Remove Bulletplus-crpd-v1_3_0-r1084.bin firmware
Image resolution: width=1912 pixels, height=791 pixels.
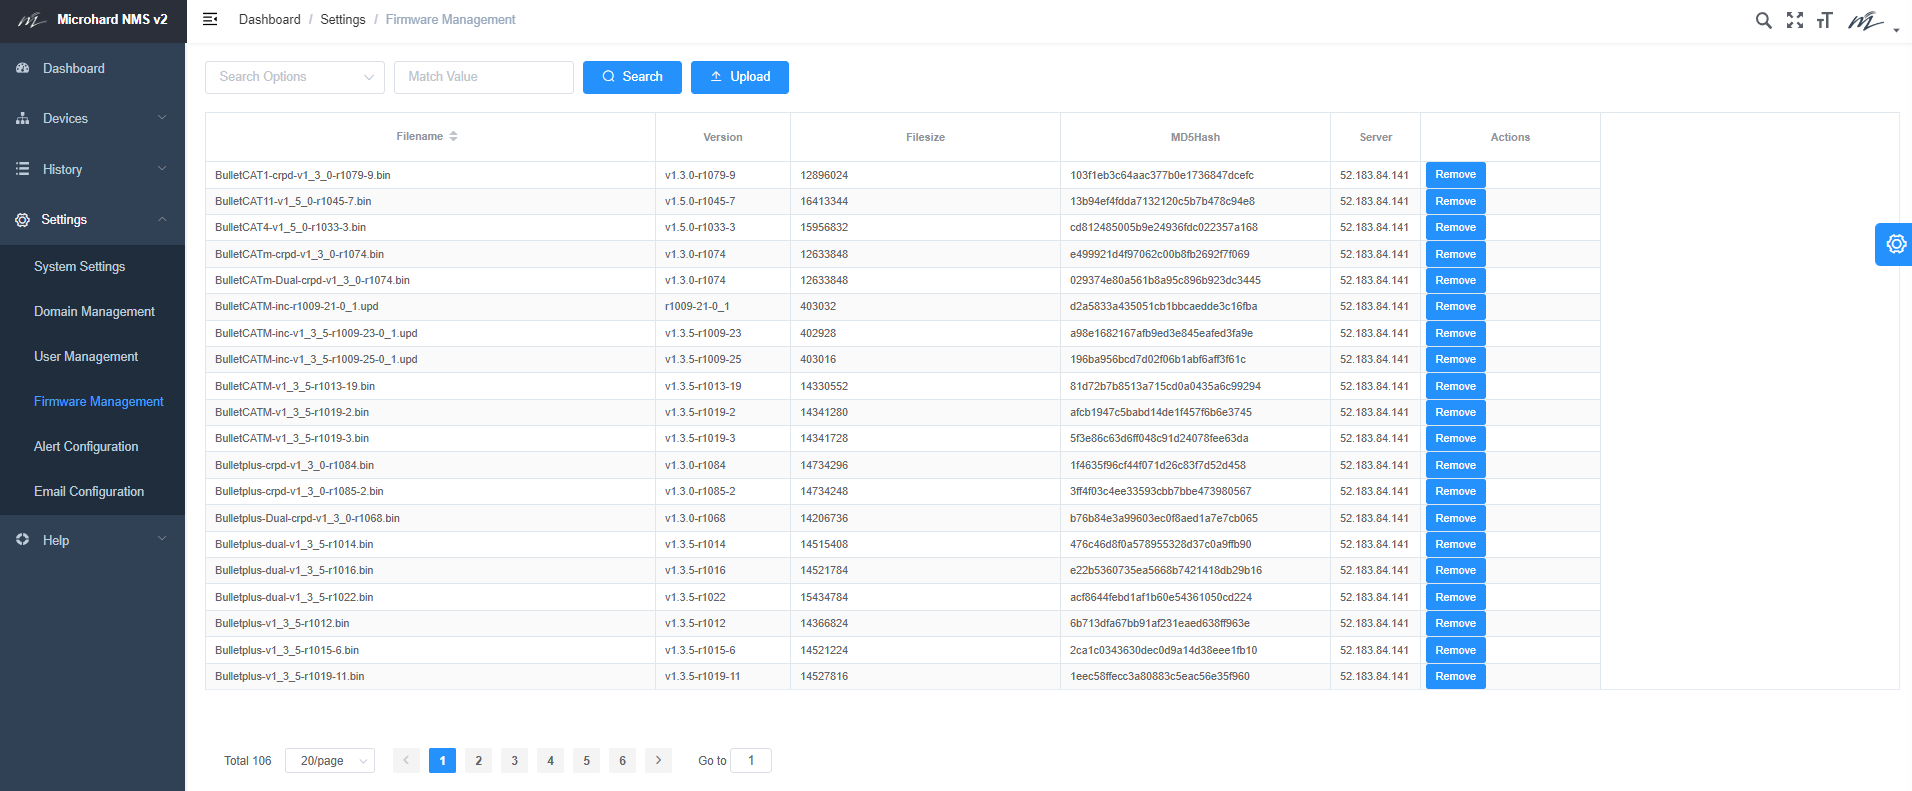tap(1455, 465)
